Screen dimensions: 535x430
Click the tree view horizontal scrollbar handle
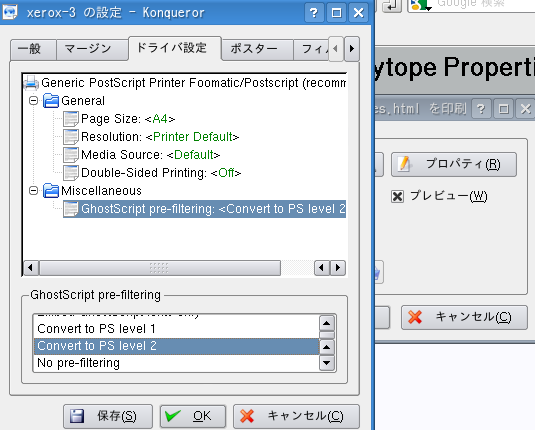pyautogui.click(x=160, y=268)
